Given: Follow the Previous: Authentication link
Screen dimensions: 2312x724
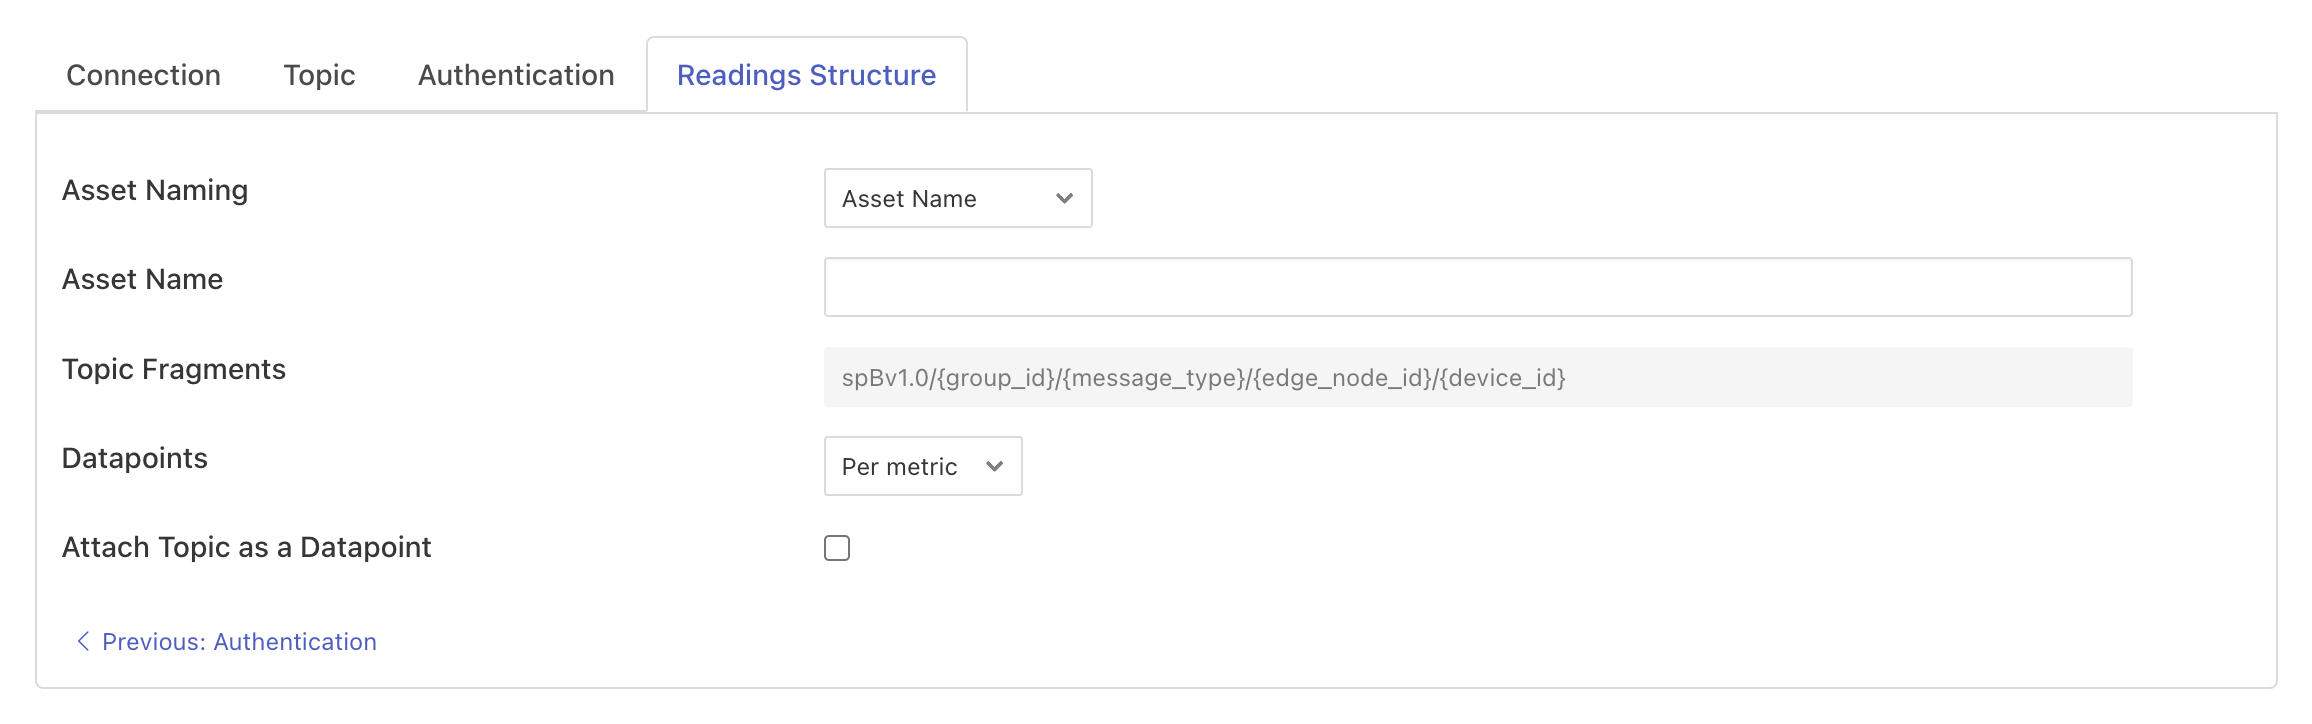Looking at the screenshot, I should point(239,642).
